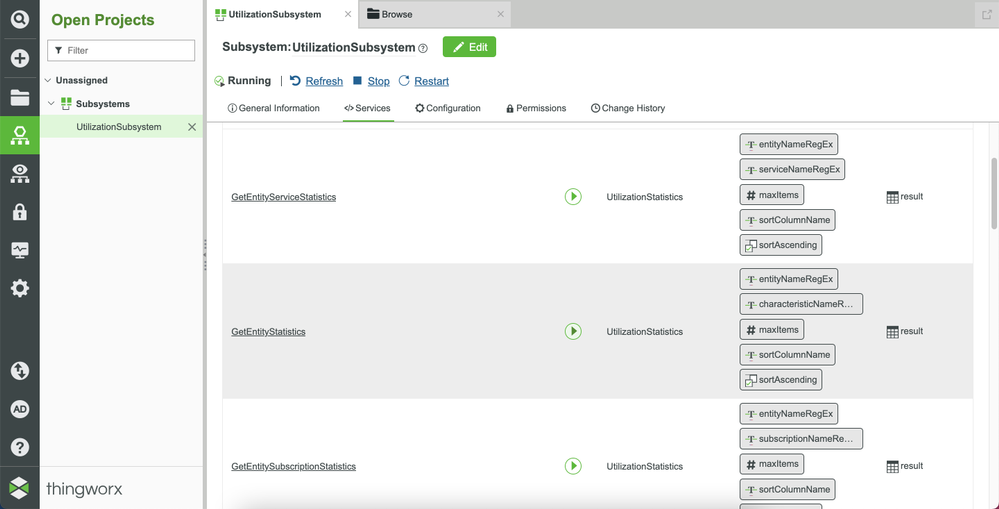The height and width of the screenshot is (509, 999).
Task: Open the search icon in left sidebar
Action: point(20,19)
